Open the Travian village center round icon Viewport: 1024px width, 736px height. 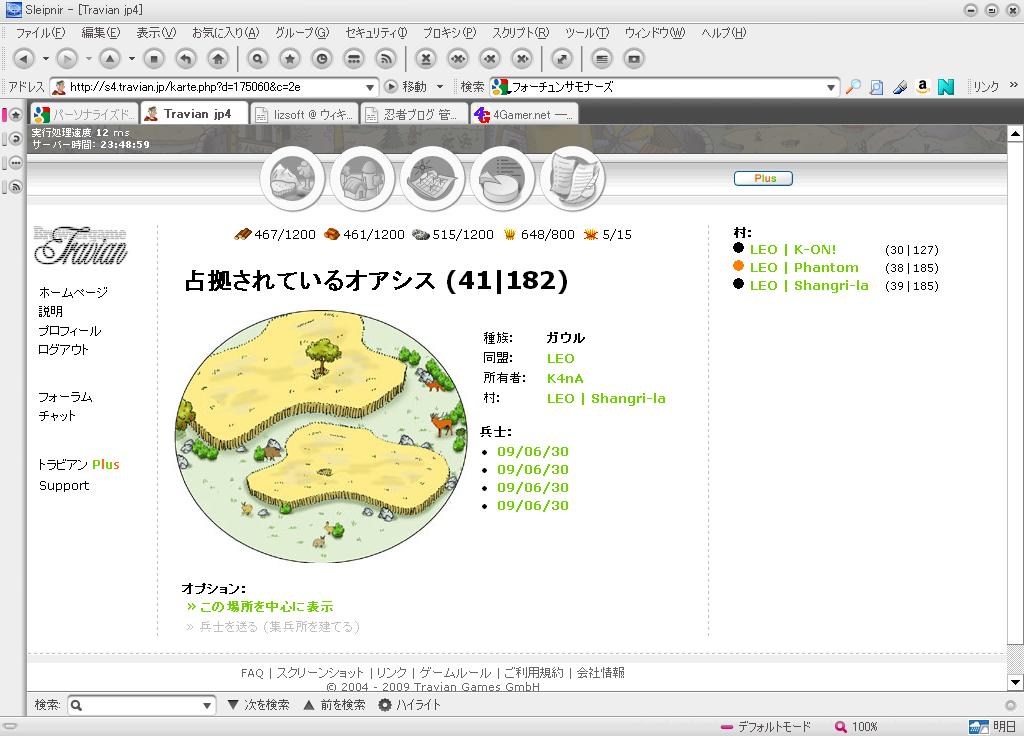coord(362,178)
